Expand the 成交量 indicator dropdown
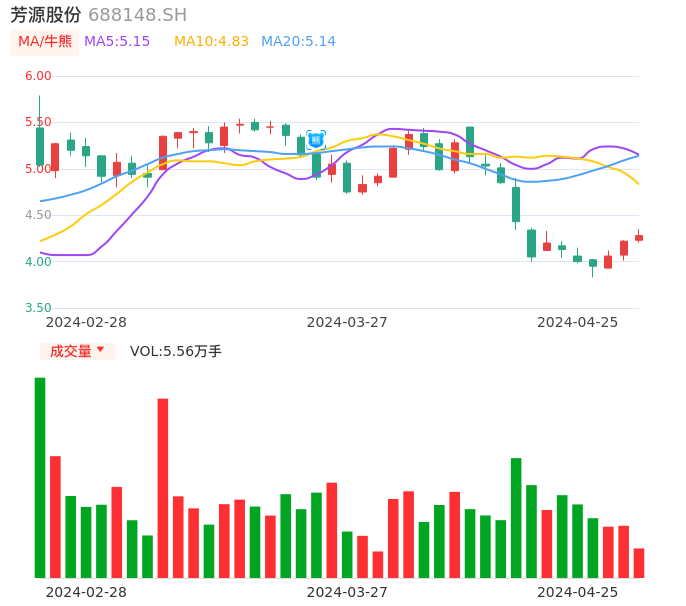This screenshot has width=686, height=606. pyautogui.click(x=77, y=351)
